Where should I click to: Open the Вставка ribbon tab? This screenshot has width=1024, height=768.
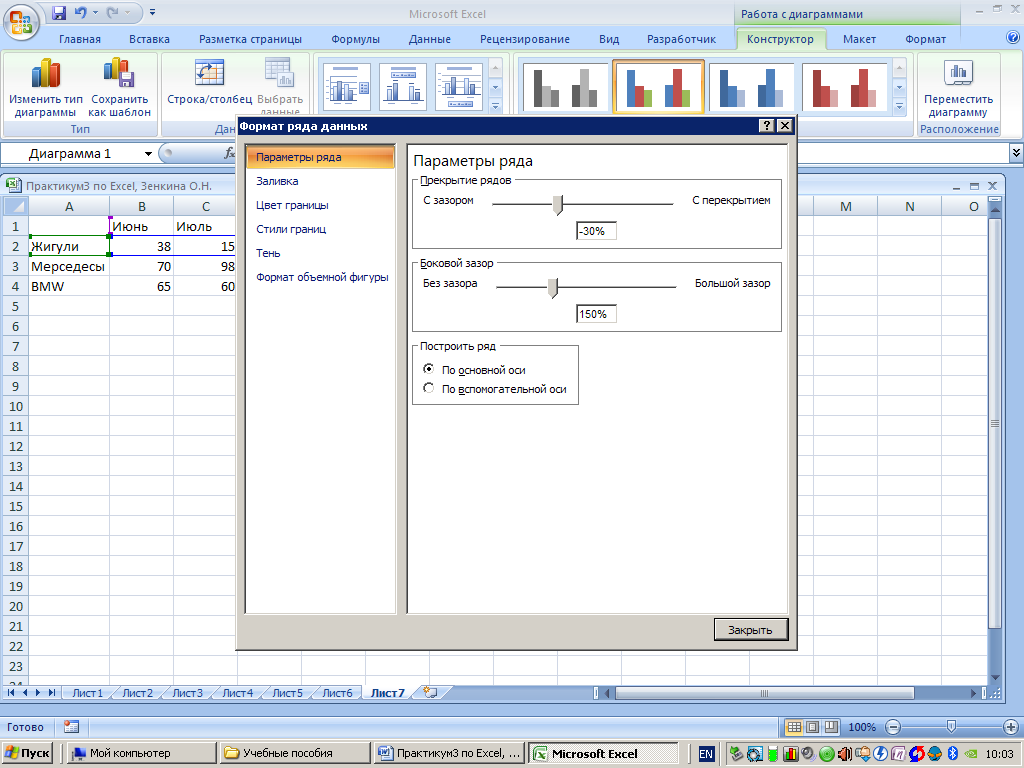click(x=149, y=39)
